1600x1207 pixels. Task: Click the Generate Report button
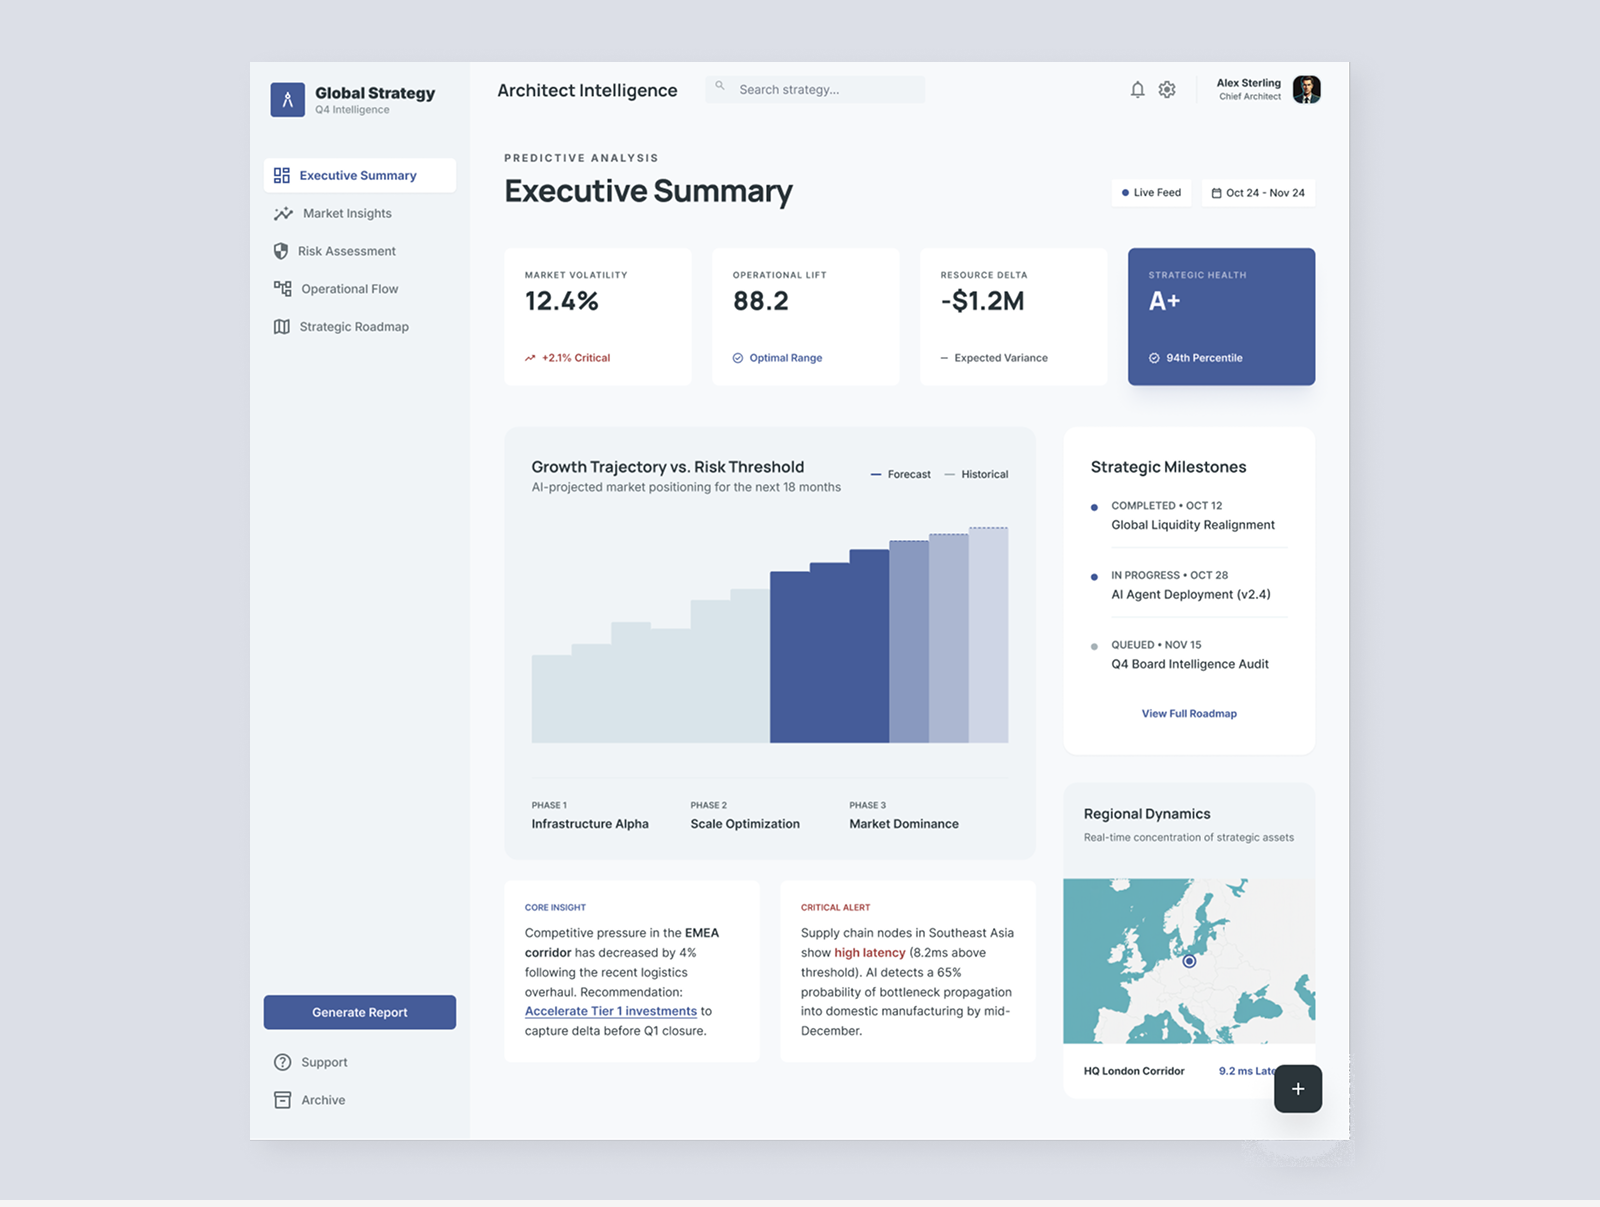coord(359,1012)
